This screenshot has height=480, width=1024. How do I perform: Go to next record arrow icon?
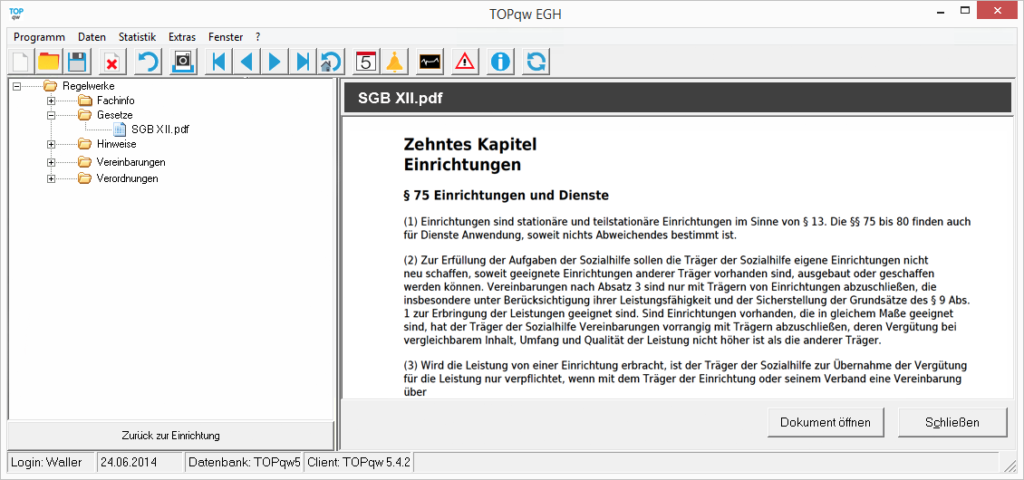274,62
